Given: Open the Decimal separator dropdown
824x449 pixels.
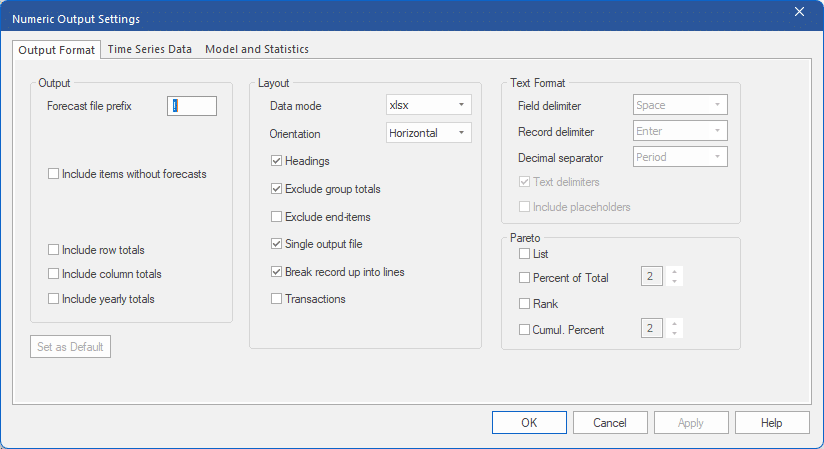Looking at the screenshot, I should tap(680, 157).
